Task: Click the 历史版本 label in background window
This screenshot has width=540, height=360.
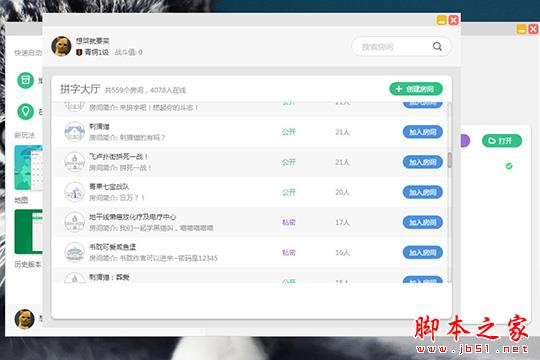Action: tap(28, 264)
